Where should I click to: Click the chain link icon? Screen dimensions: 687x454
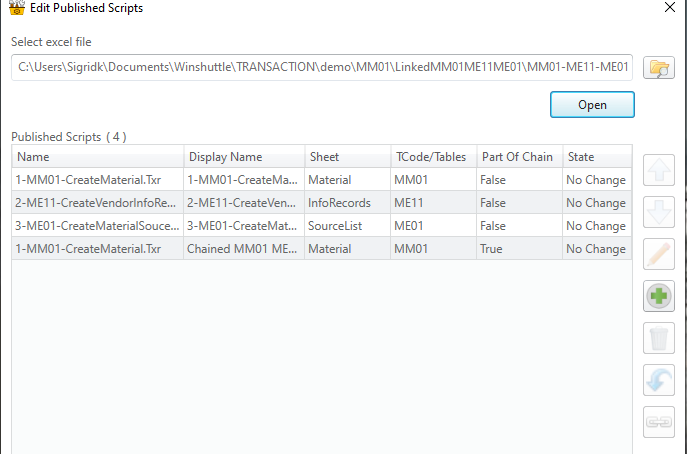(658, 422)
